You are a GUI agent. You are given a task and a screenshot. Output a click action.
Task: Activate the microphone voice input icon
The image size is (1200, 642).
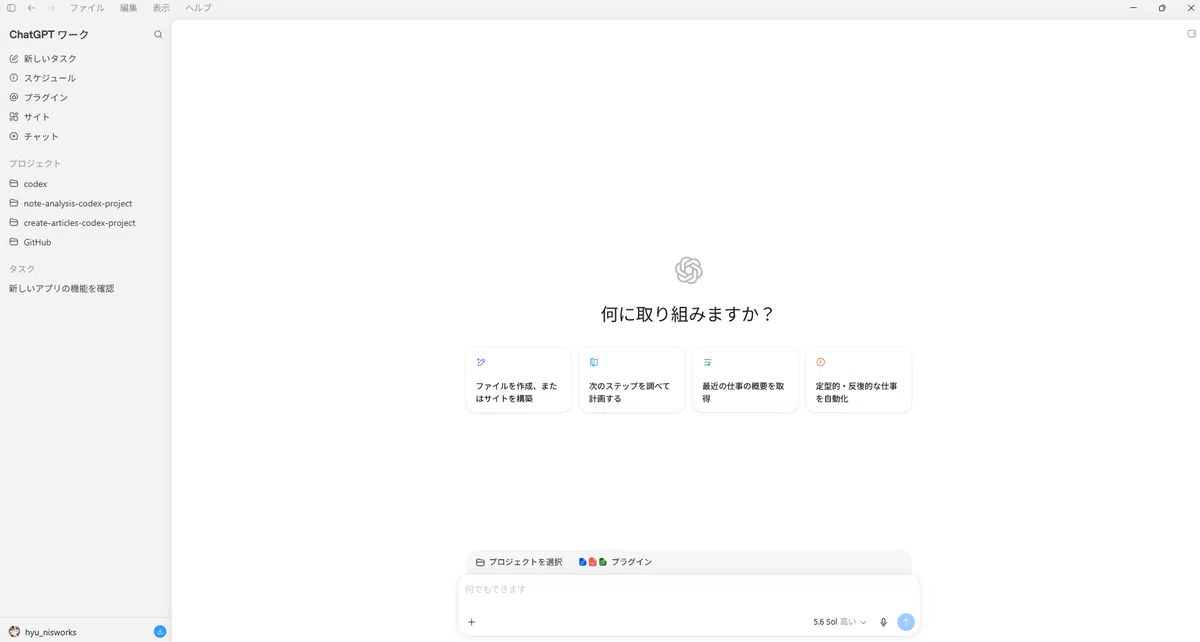pyautogui.click(x=883, y=622)
